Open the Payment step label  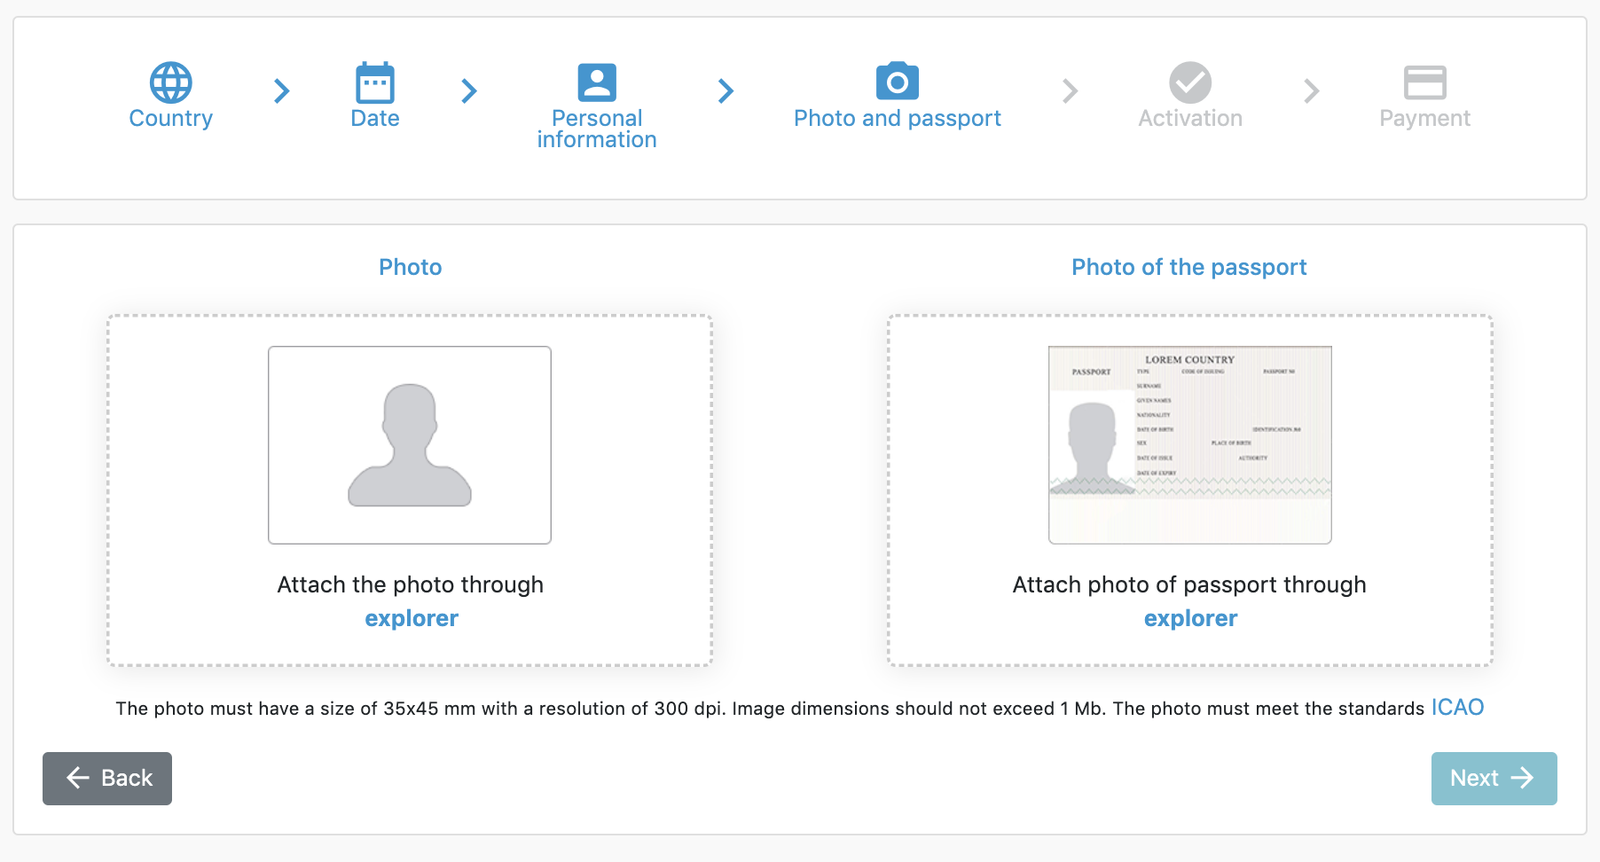coord(1425,118)
